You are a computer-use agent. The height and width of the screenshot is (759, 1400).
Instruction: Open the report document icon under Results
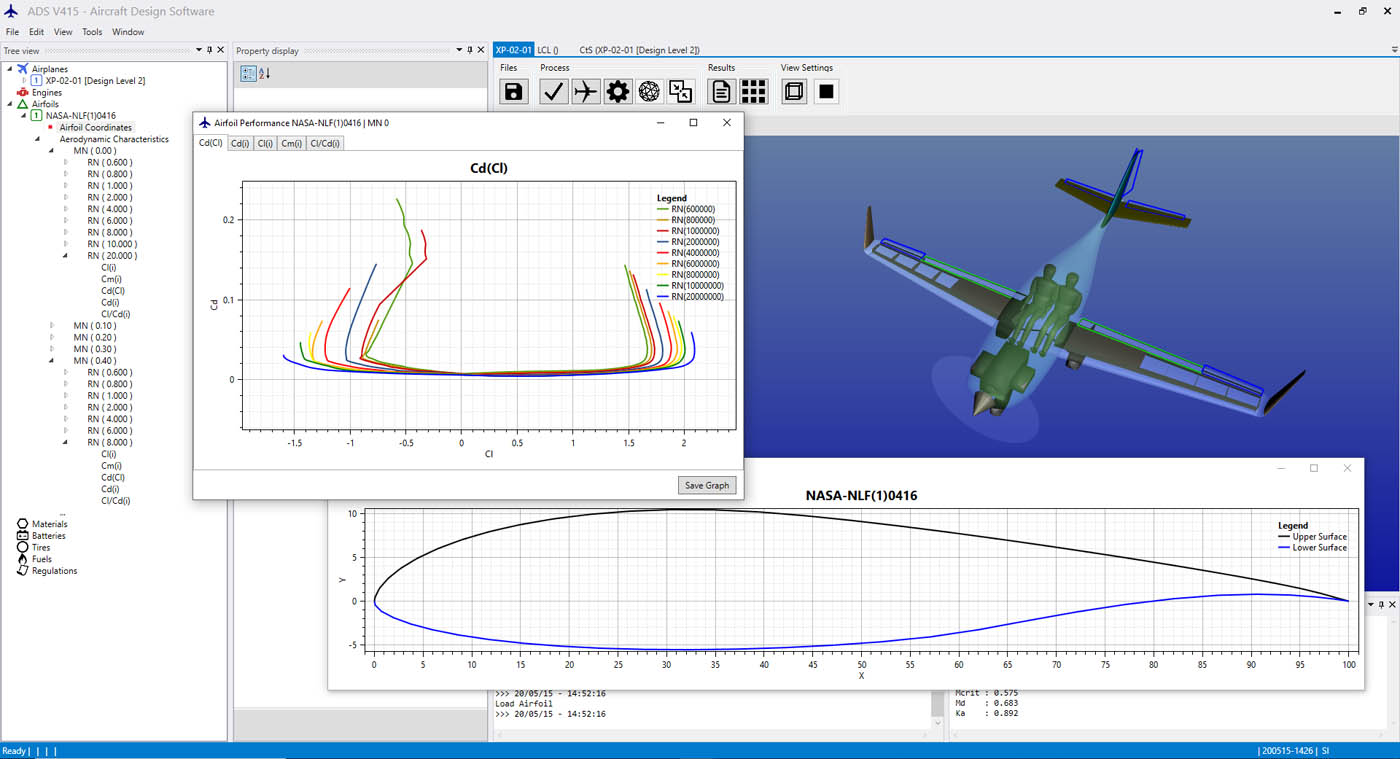point(722,91)
